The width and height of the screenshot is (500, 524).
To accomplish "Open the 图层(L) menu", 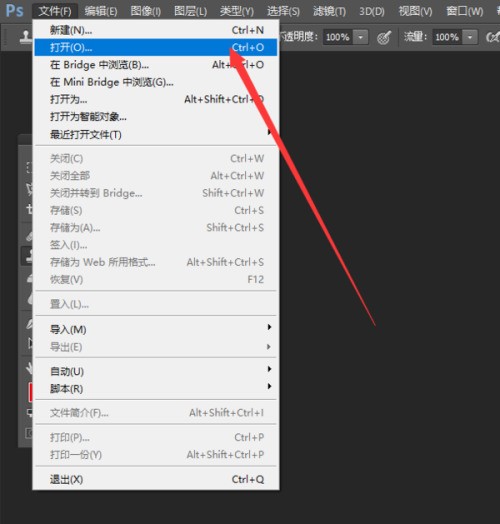I will coord(191,11).
